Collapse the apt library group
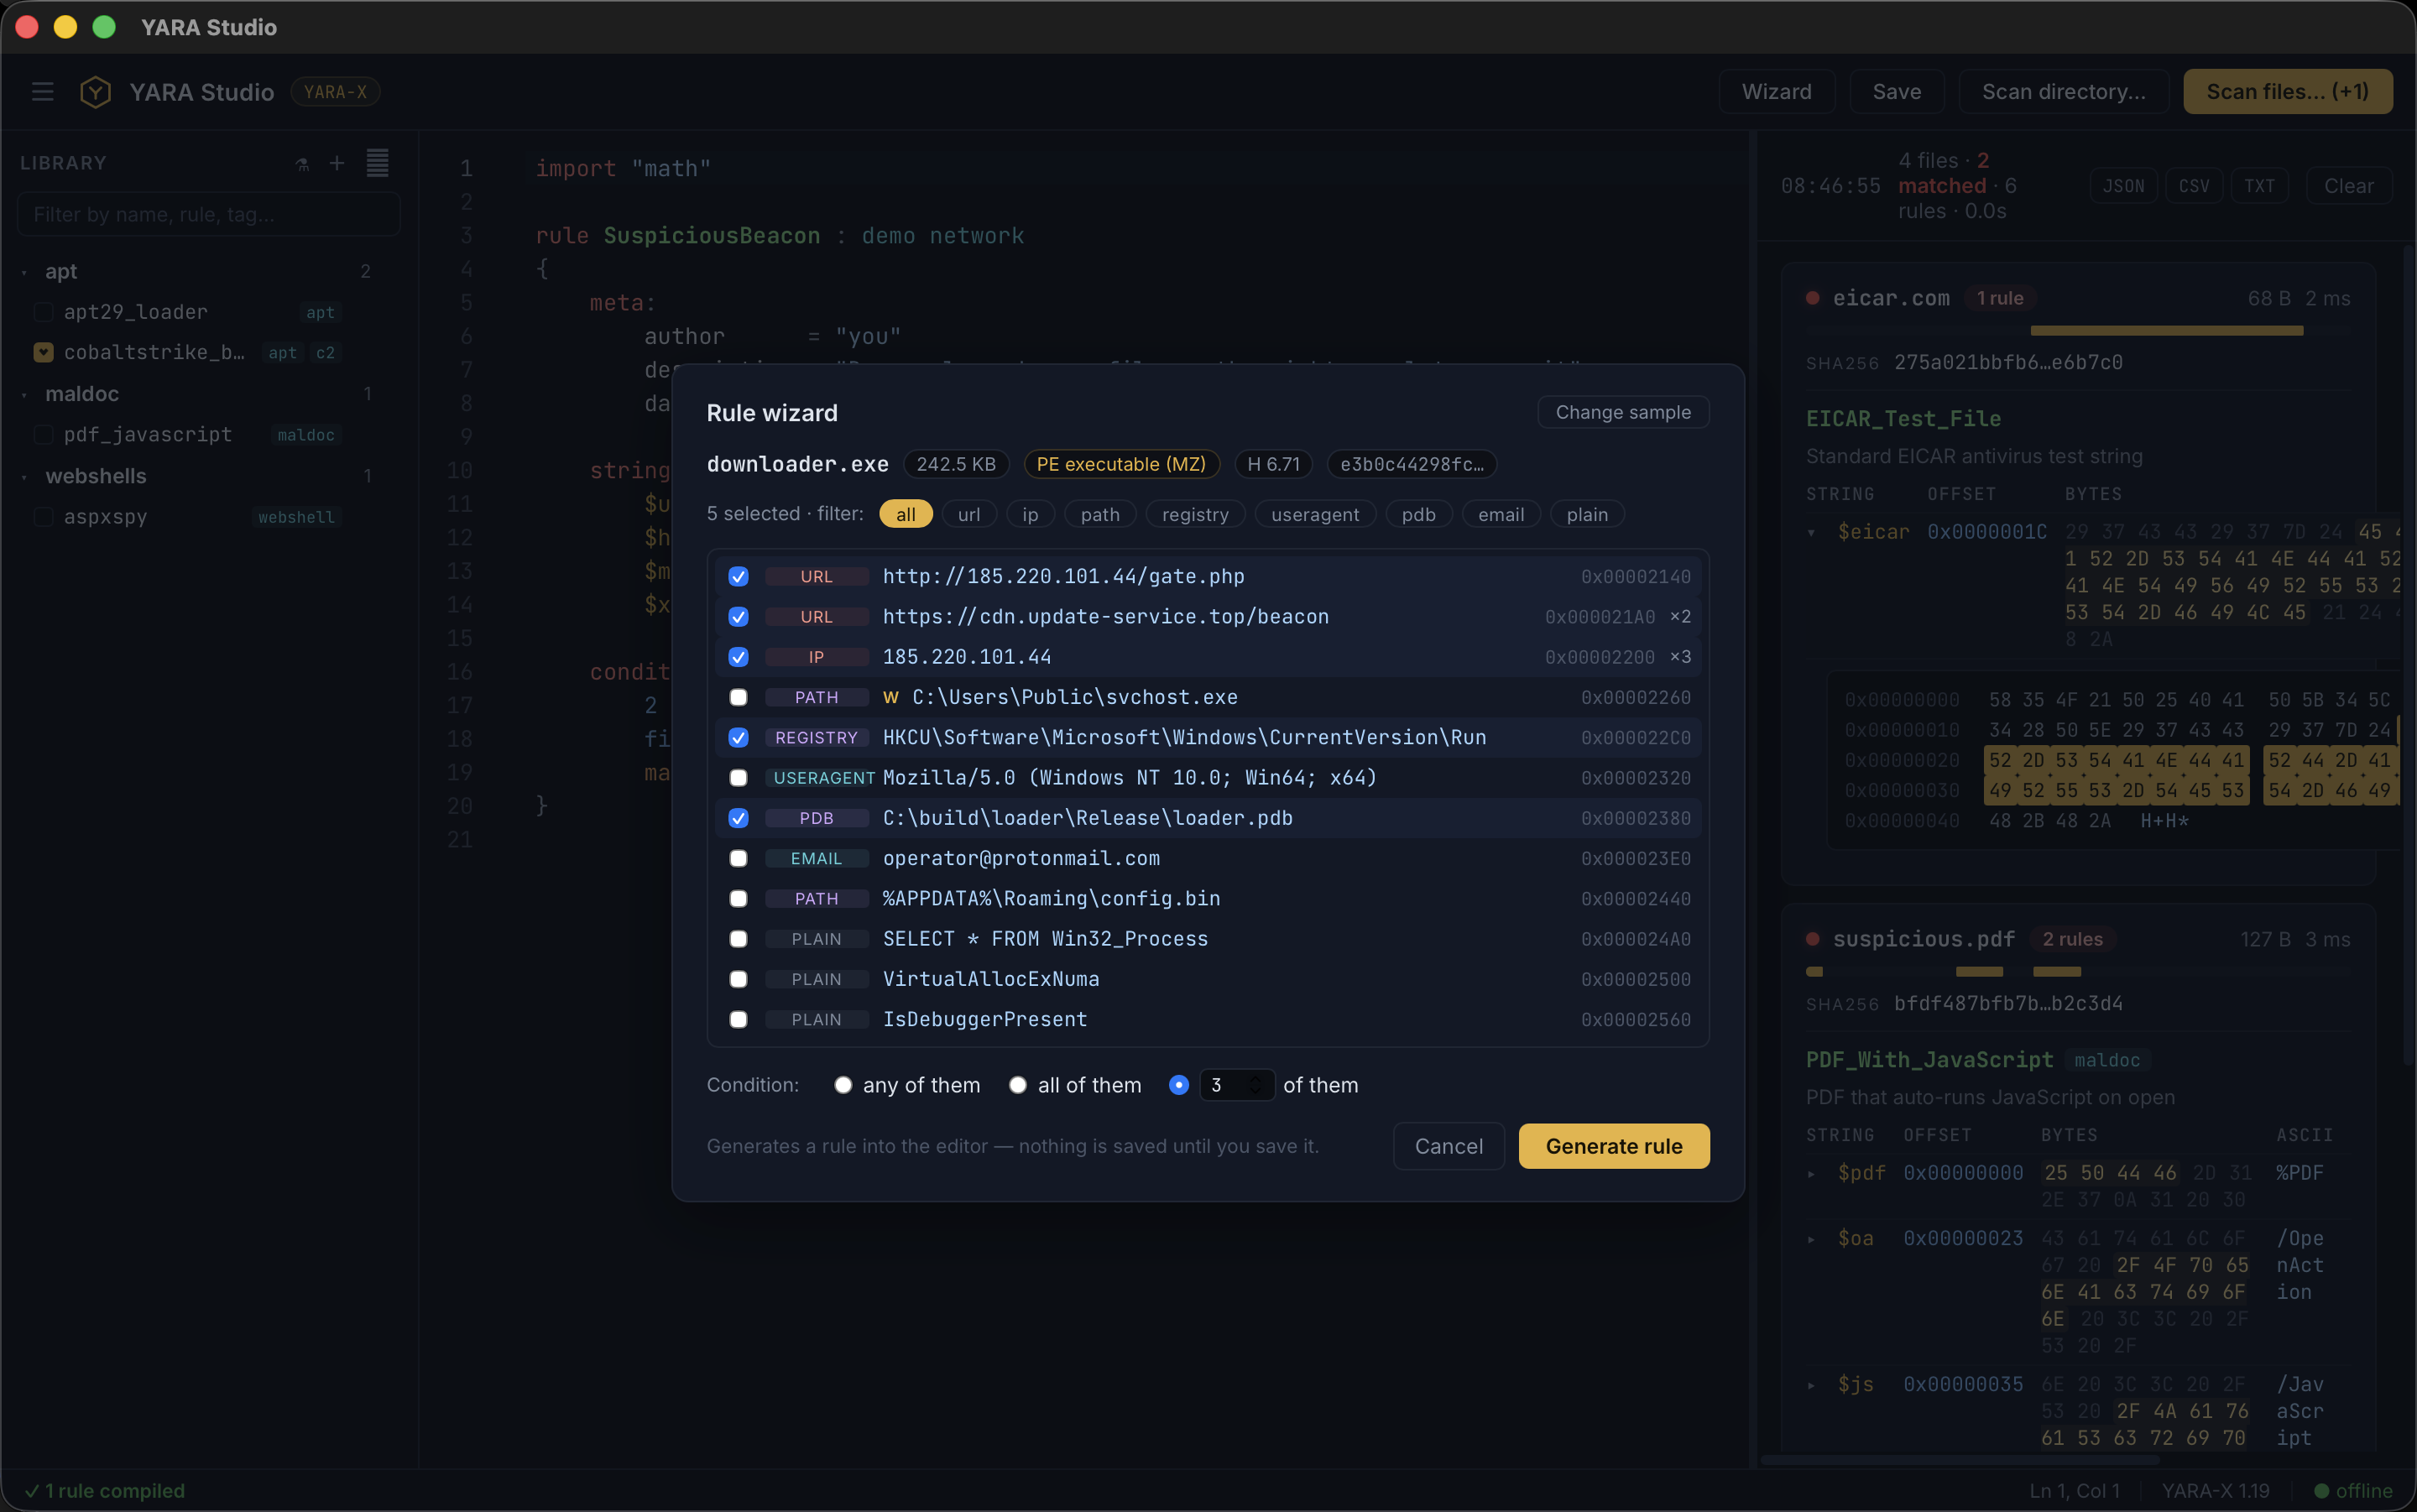The image size is (2417, 1512). [x=24, y=272]
